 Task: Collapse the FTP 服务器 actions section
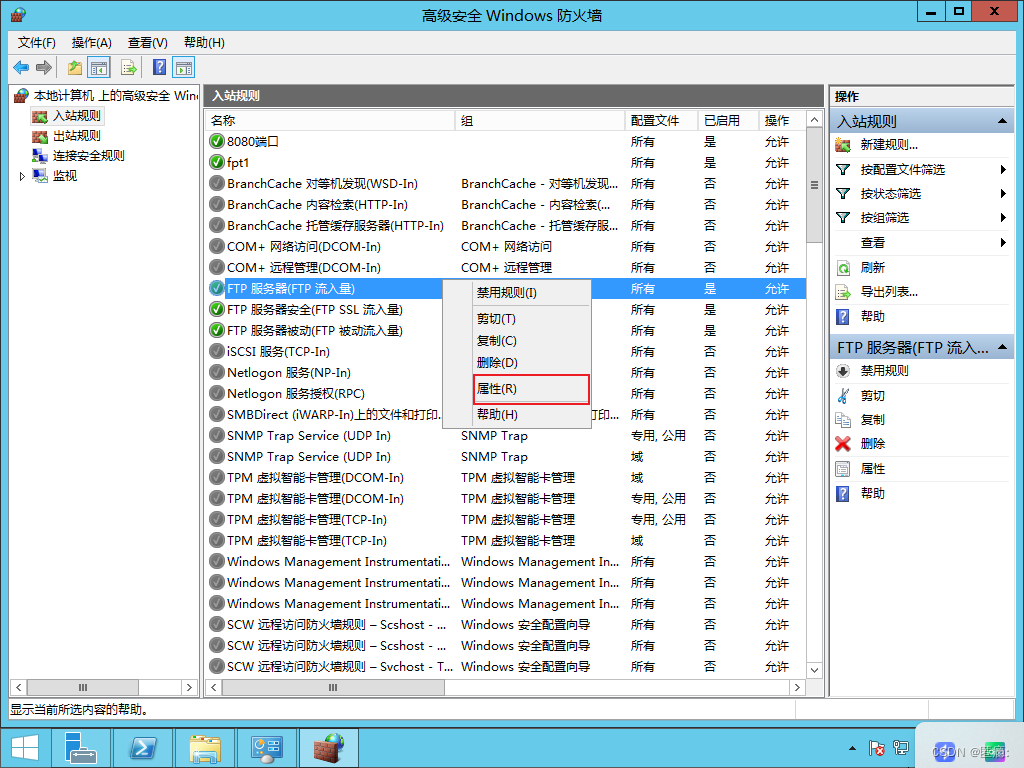pos(1002,347)
